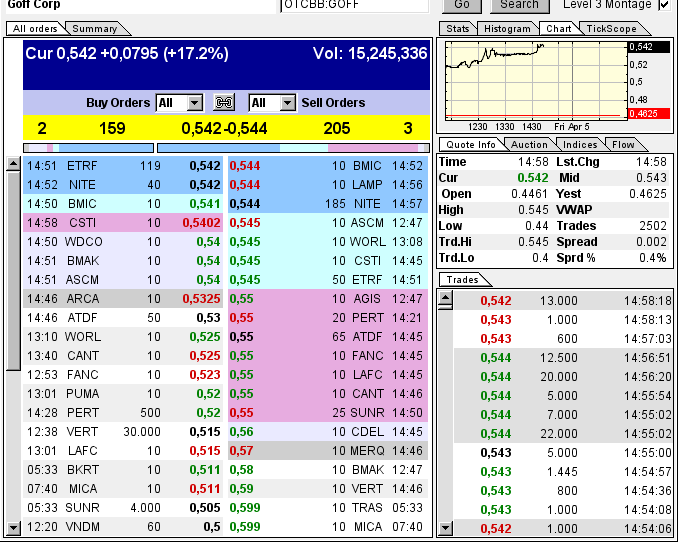Click the Go button
Viewport: 680px width, 543px height.
[462, 5]
